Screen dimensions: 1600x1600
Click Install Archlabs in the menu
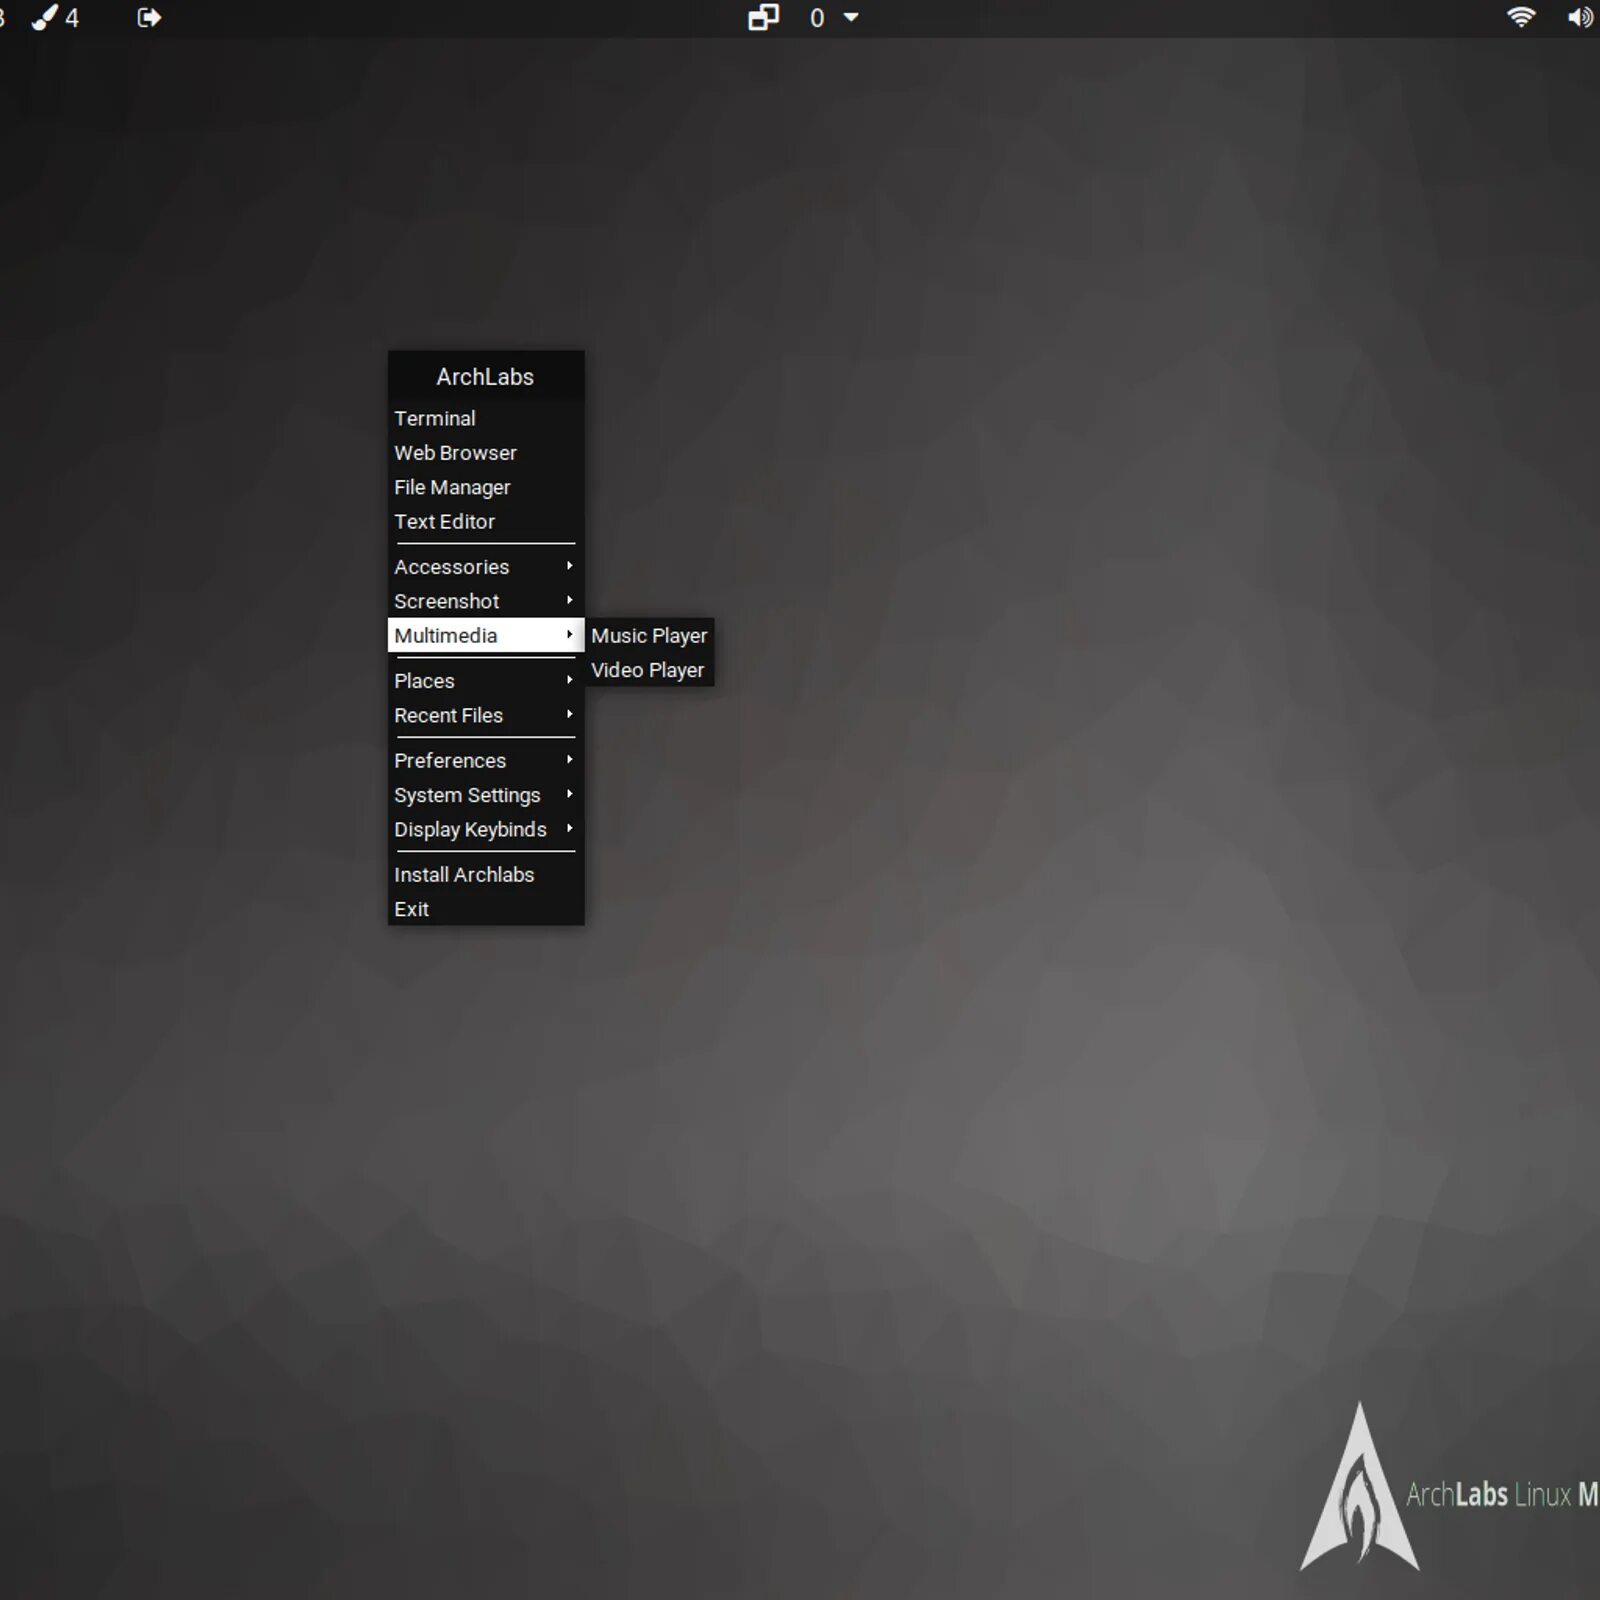tap(486, 875)
